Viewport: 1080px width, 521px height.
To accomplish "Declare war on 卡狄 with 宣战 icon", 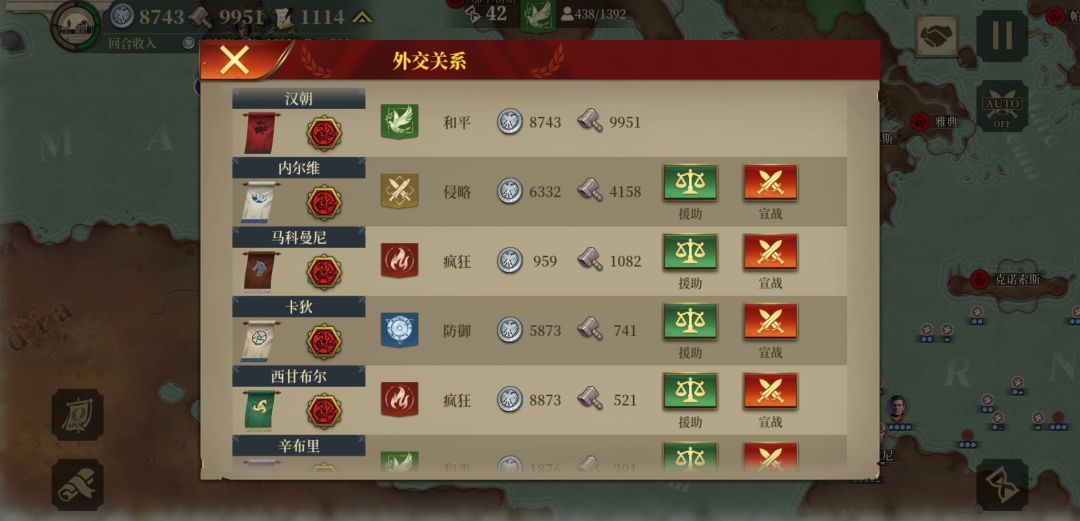I will [770, 323].
